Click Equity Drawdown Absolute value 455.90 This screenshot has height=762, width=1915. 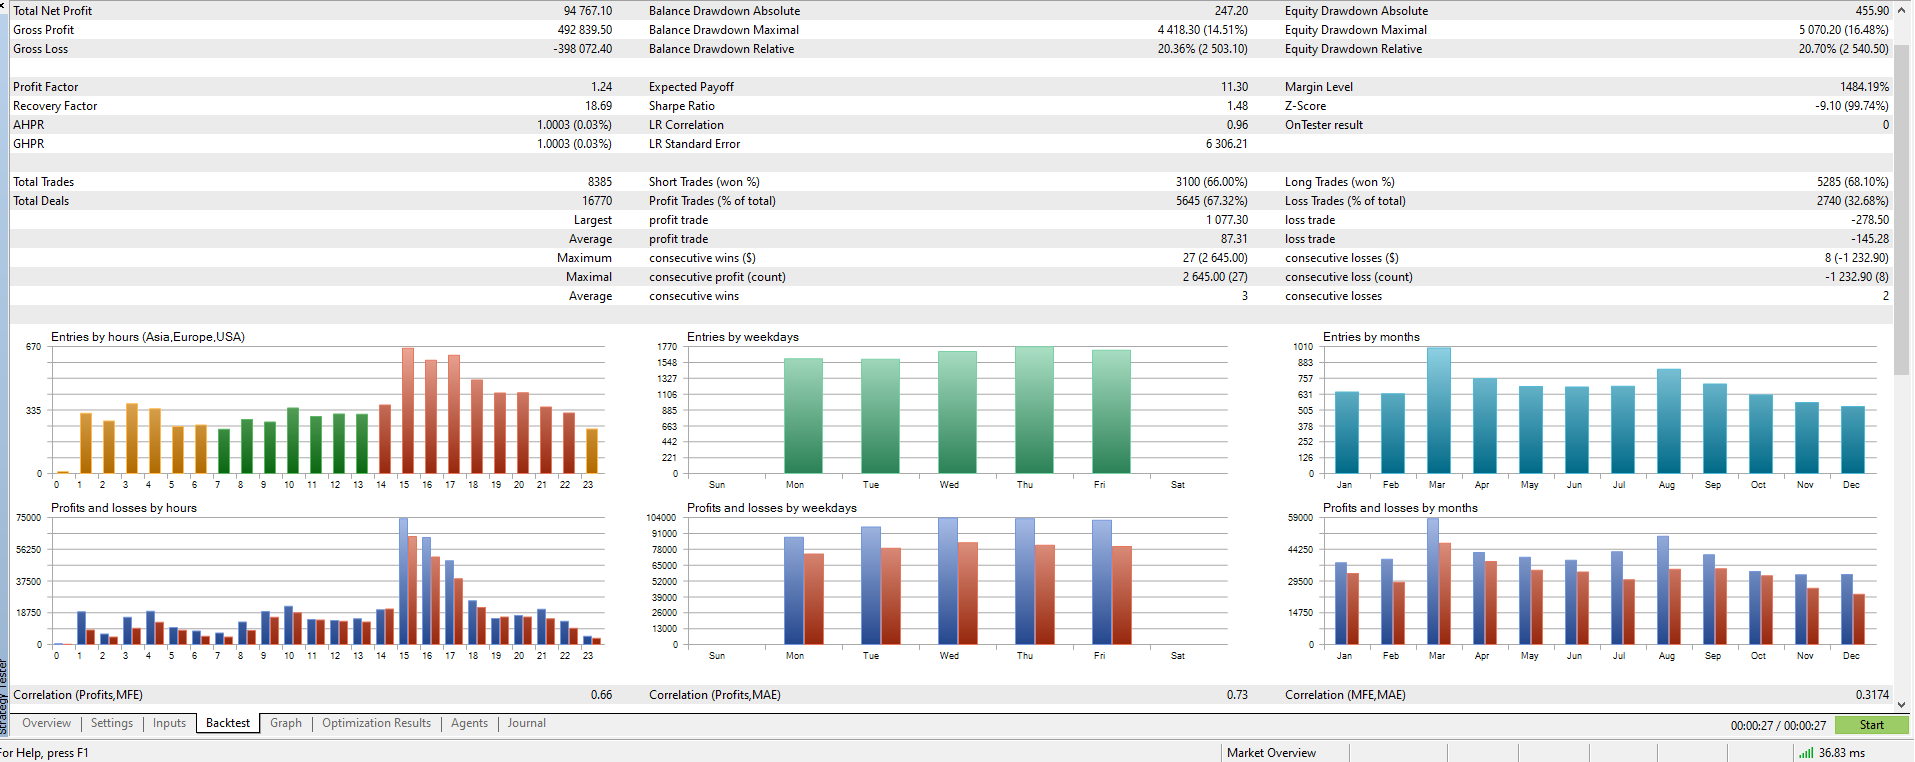[1872, 11]
